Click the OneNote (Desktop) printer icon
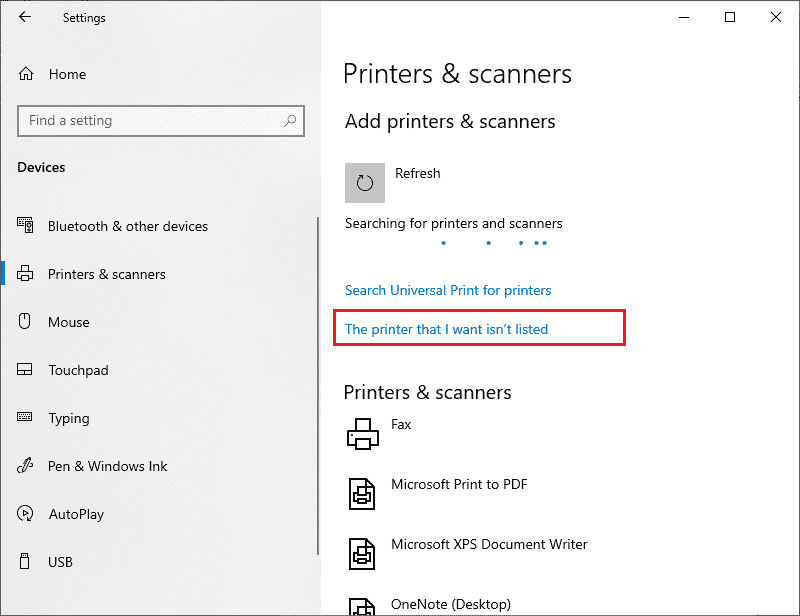 (362, 606)
